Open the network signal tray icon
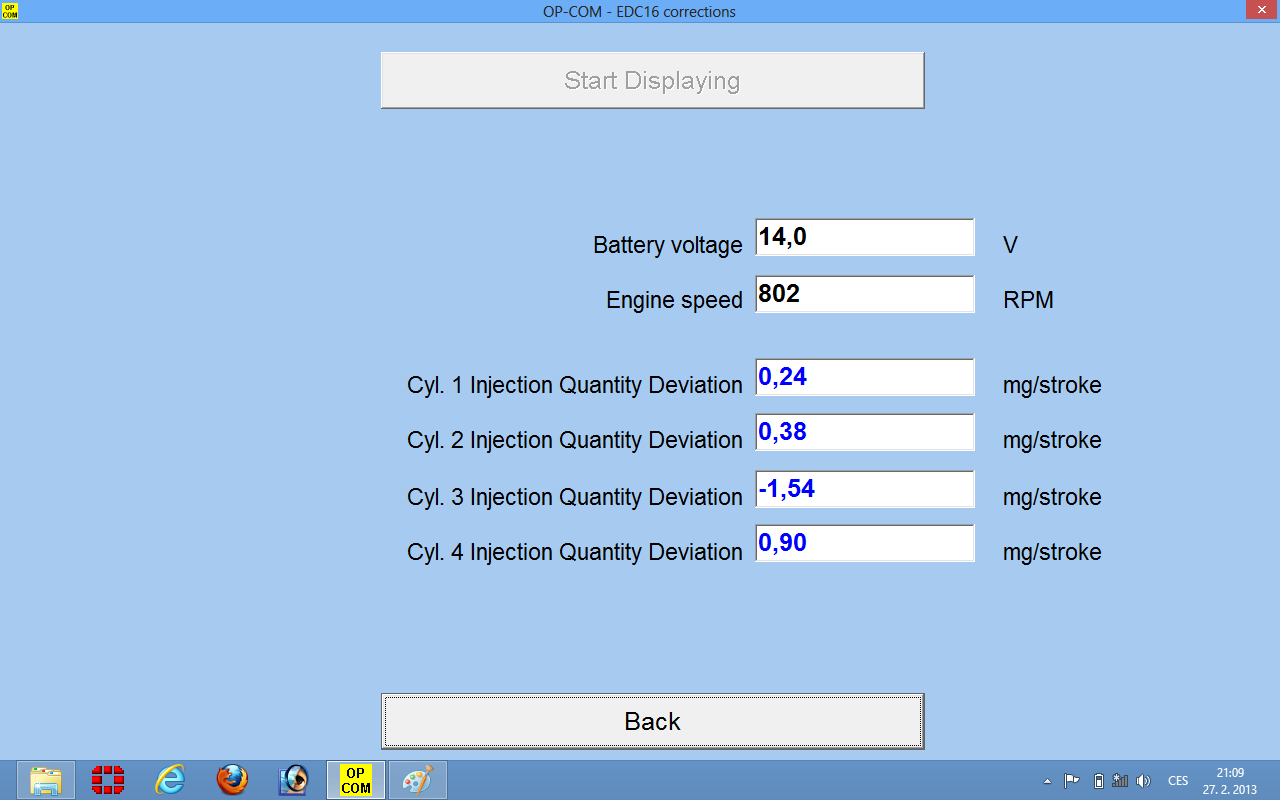 1120,781
